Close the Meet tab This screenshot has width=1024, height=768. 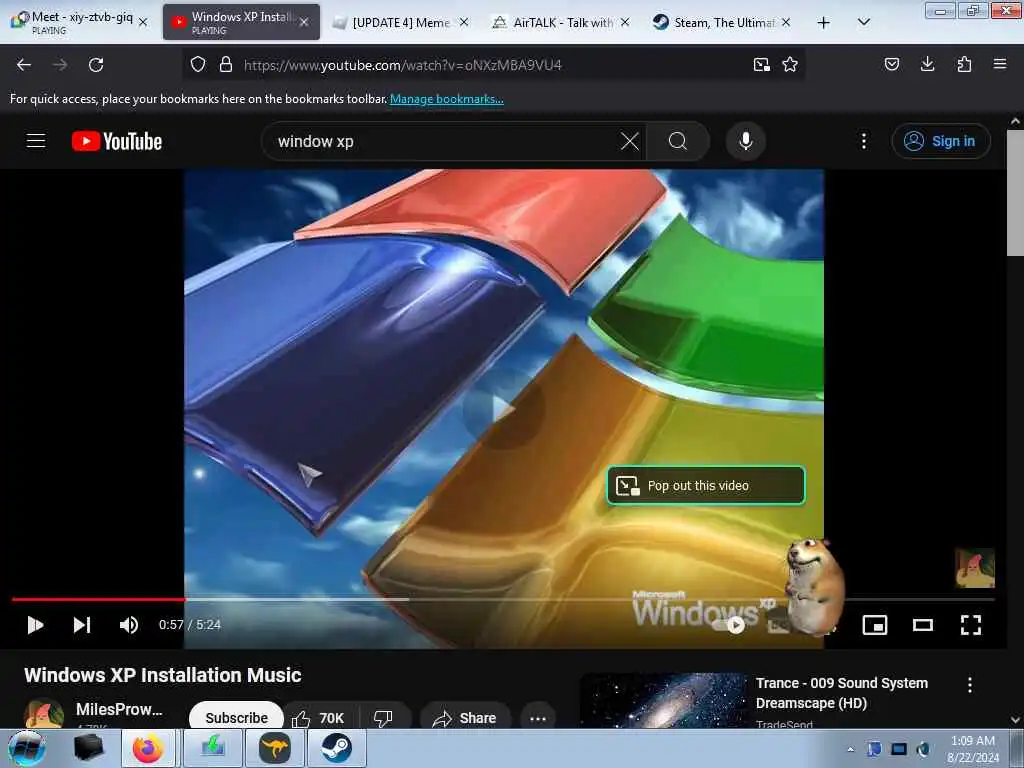(143, 22)
